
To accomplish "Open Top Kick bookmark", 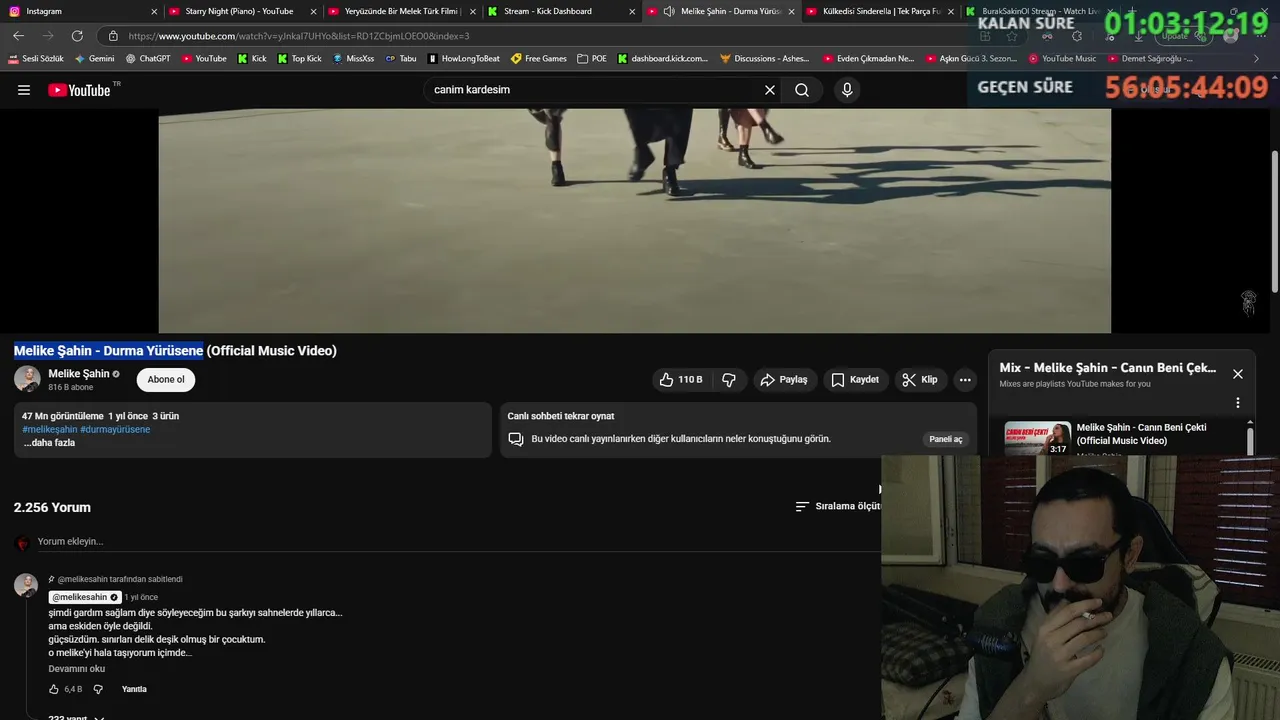I will (x=300, y=59).
